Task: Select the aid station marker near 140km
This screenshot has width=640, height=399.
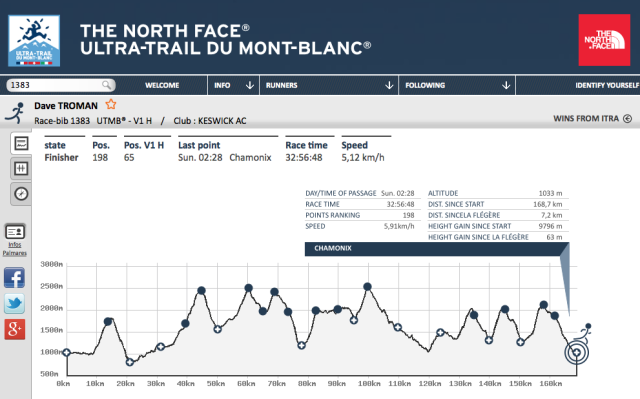Action: (x=489, y=340)
